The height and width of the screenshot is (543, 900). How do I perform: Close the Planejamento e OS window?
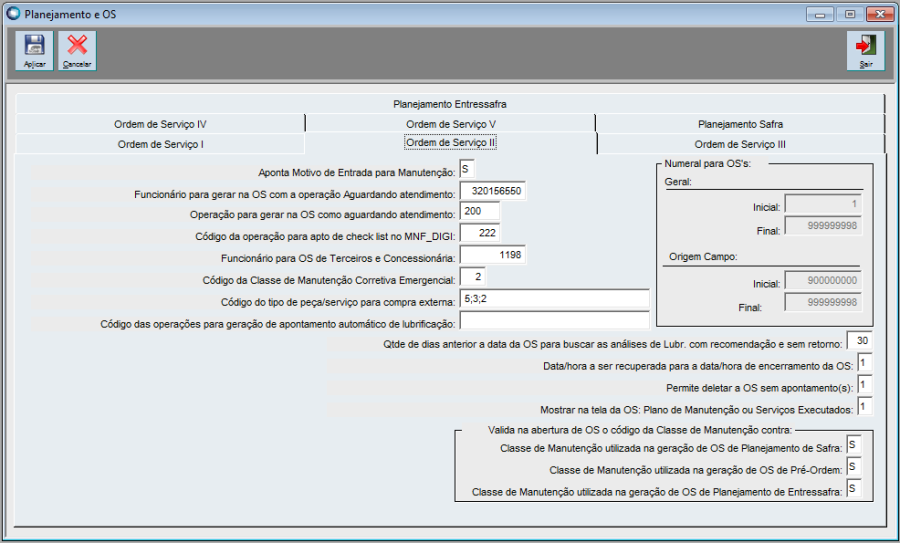(x=880, y=14)
